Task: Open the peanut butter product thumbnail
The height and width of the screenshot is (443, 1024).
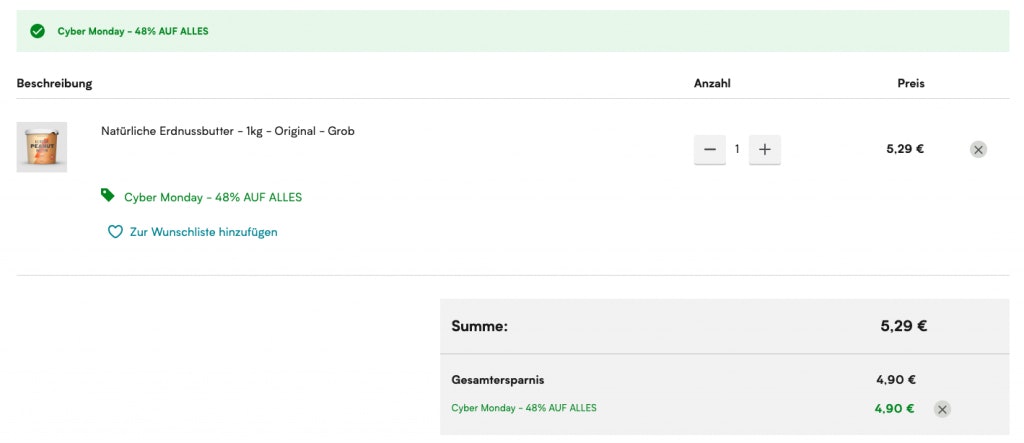Action: [42, 147]
